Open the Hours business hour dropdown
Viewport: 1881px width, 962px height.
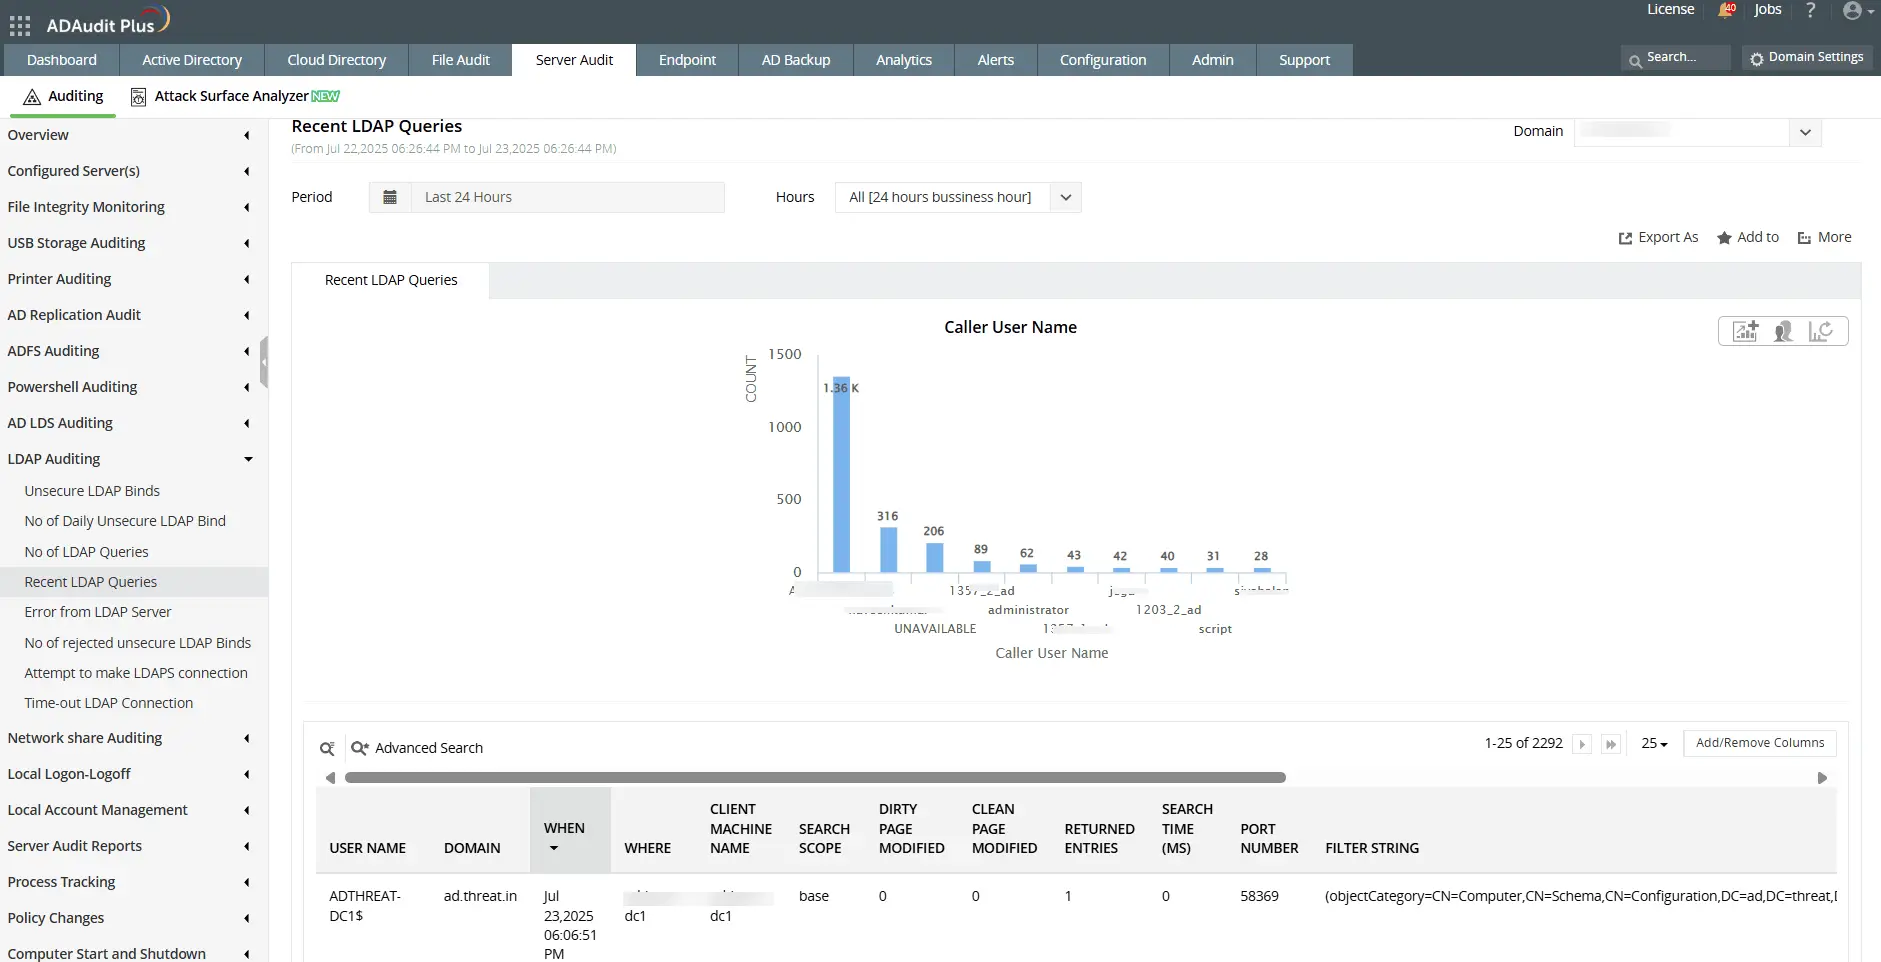click(1065, 197)
